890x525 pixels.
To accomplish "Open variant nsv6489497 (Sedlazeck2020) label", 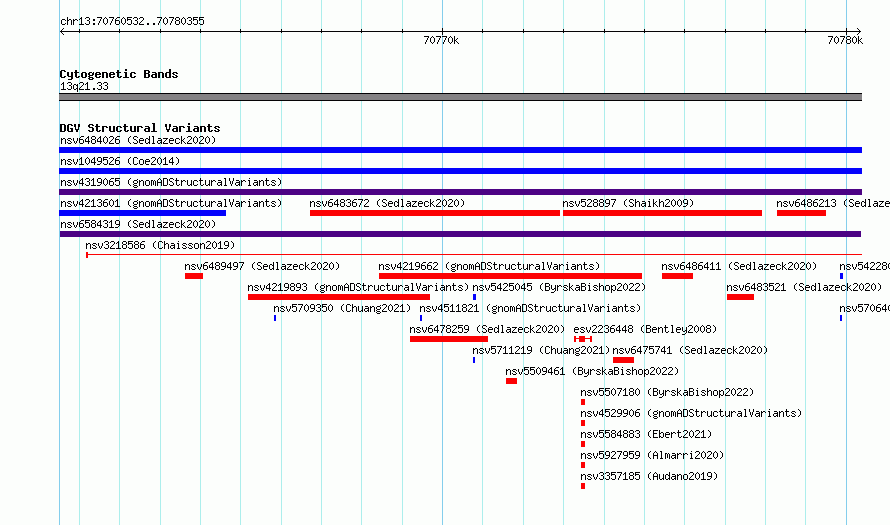I will 262,266.
